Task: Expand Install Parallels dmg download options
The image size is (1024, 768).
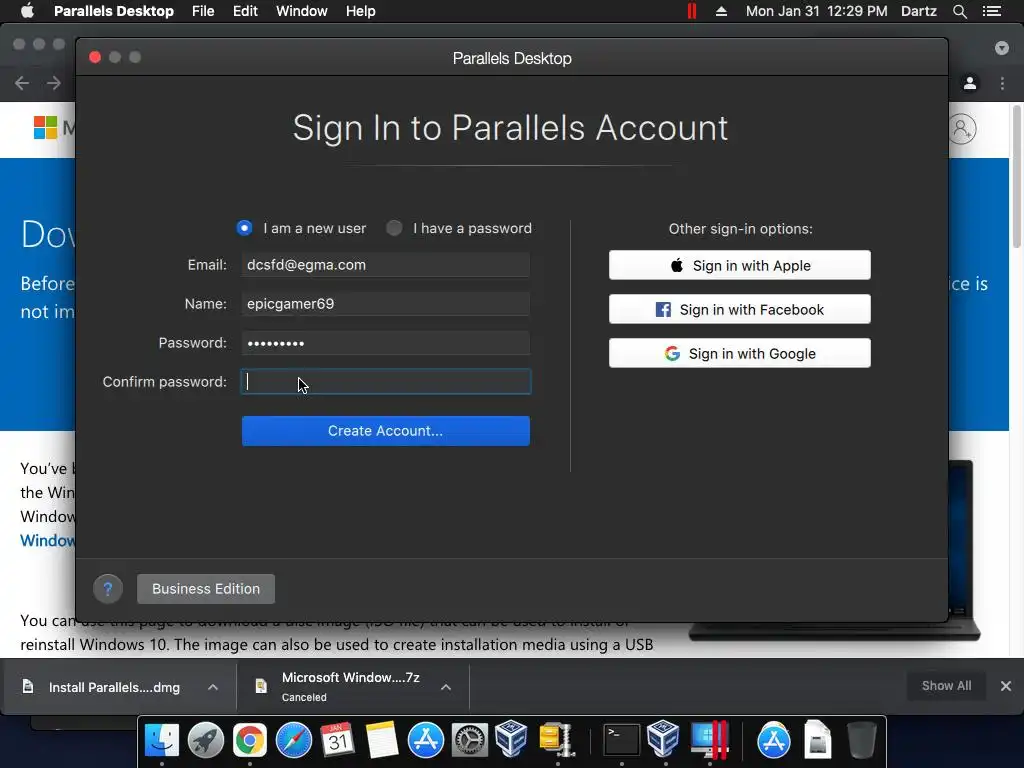Action: pyautogui.click(x=213, y=687)
